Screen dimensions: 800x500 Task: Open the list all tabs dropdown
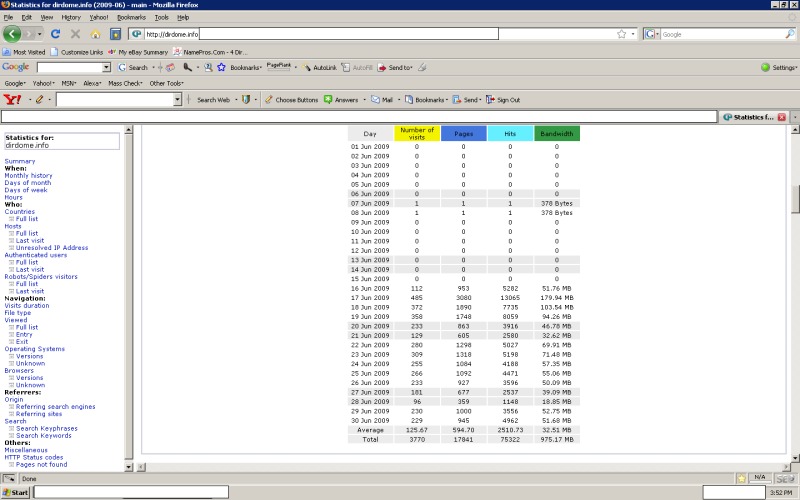795,117
